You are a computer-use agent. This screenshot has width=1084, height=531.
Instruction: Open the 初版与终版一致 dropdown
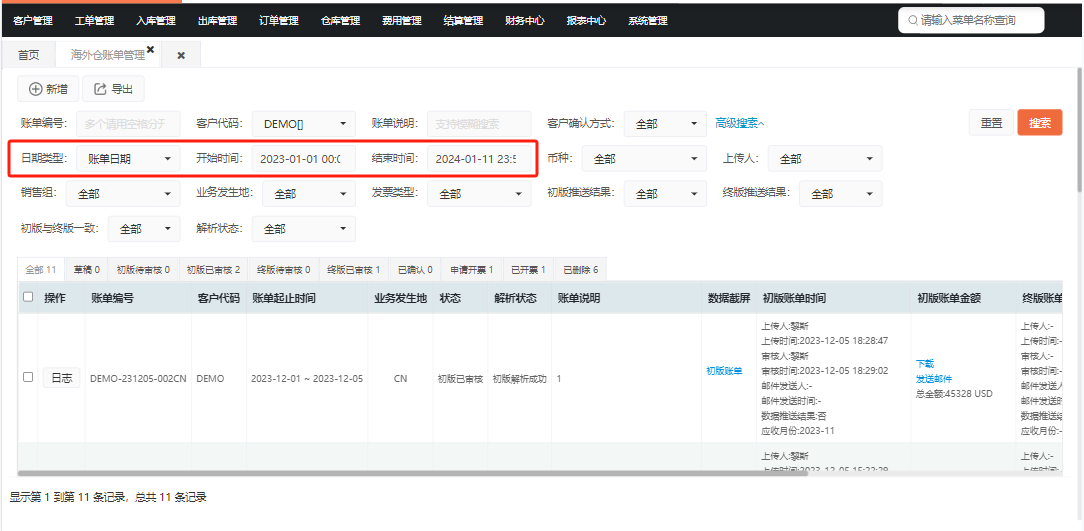click(144, 229)
